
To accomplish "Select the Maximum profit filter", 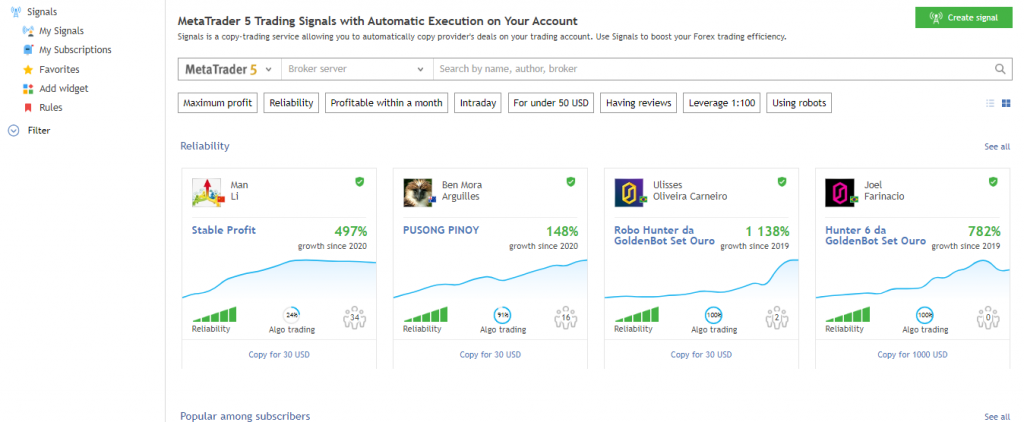I will coord(218,103).
